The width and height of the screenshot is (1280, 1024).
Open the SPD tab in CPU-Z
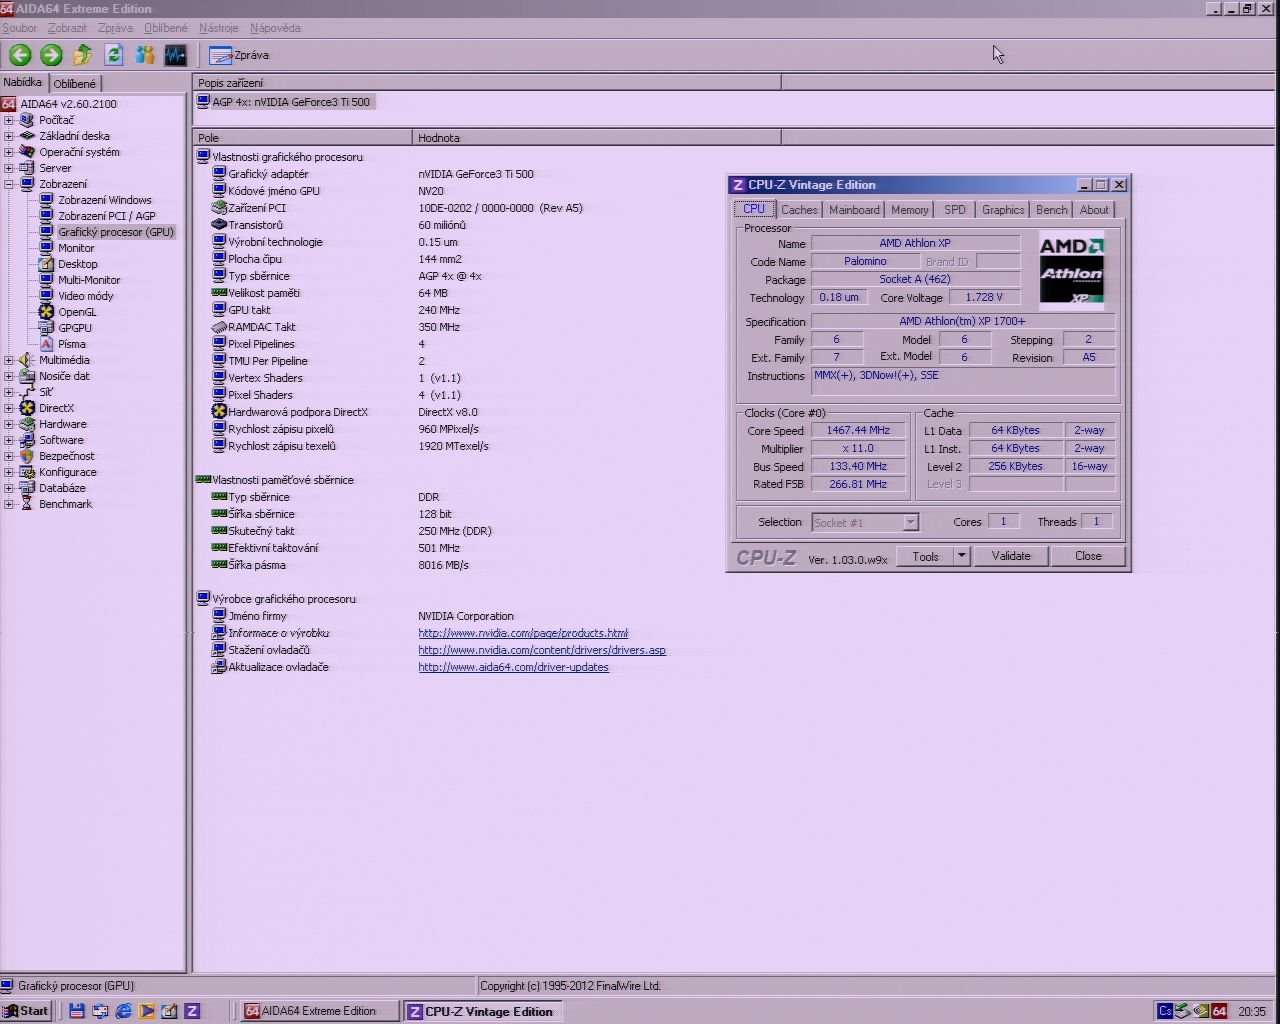(955, 210)
